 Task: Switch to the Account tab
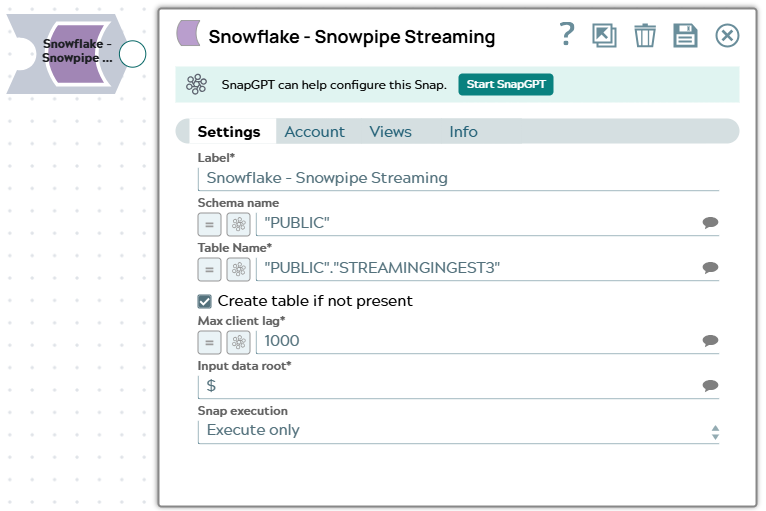coord(314,132)
